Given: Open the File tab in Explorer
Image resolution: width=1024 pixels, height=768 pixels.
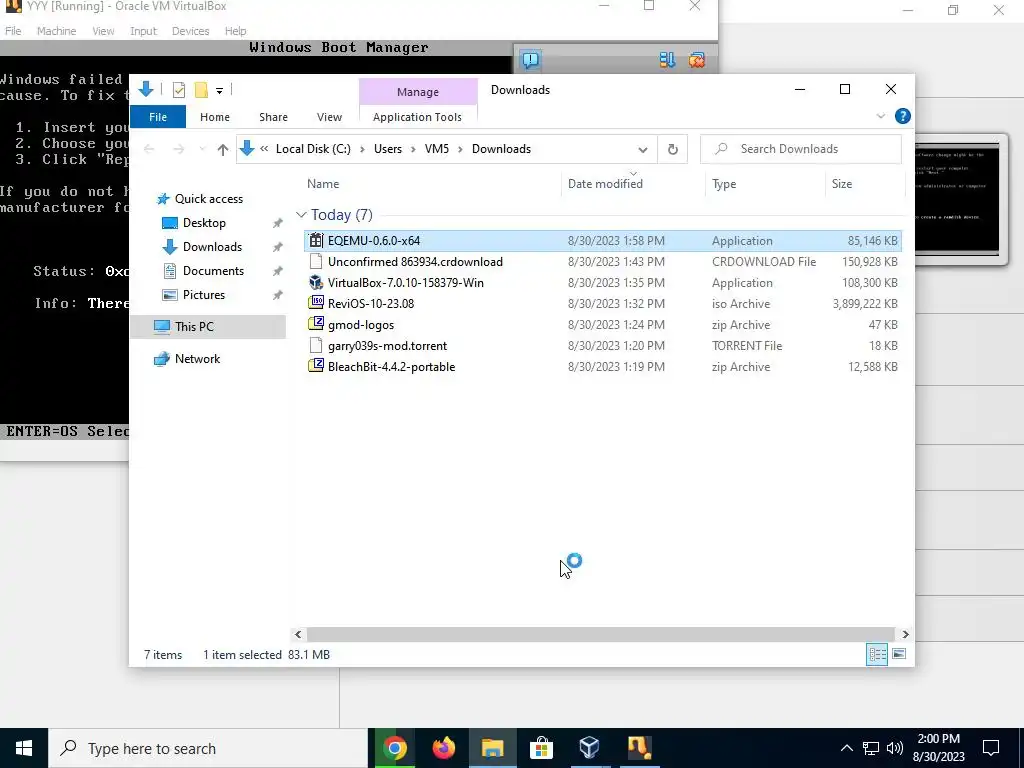Looking at the screenshot, I should [158, 117].
